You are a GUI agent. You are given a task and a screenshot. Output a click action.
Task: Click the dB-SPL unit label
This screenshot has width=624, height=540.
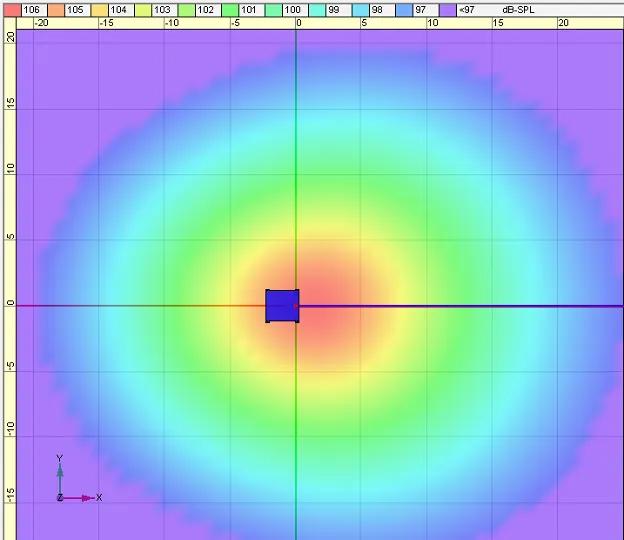[x=515, y=9]
